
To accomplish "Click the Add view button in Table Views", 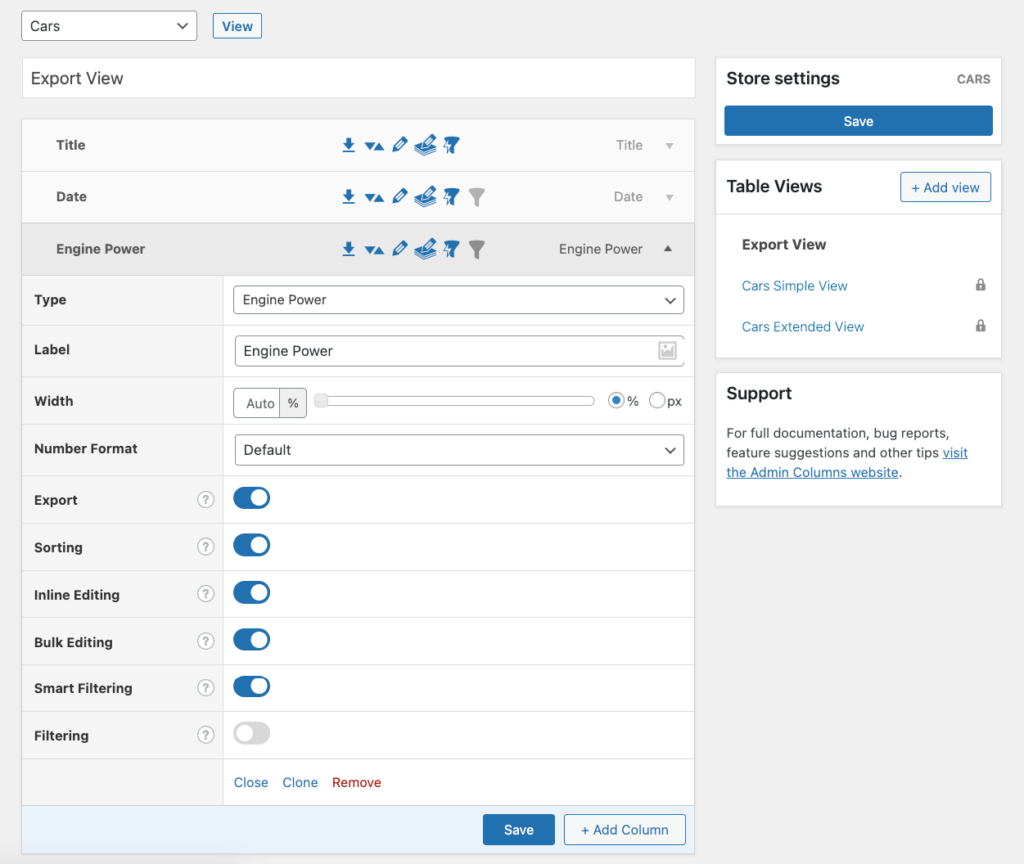I will click(x=945, y=186).
